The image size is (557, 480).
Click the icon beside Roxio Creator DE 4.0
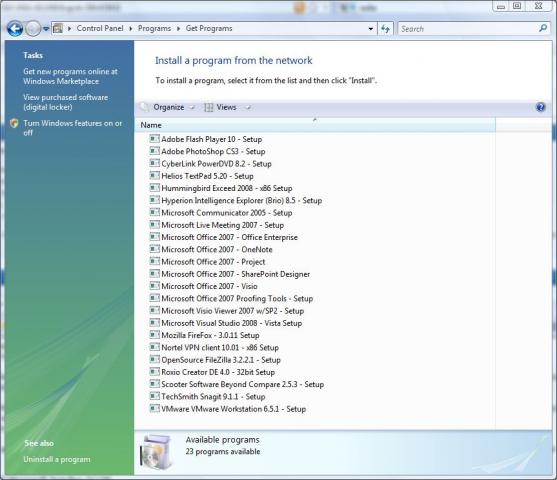155,372
